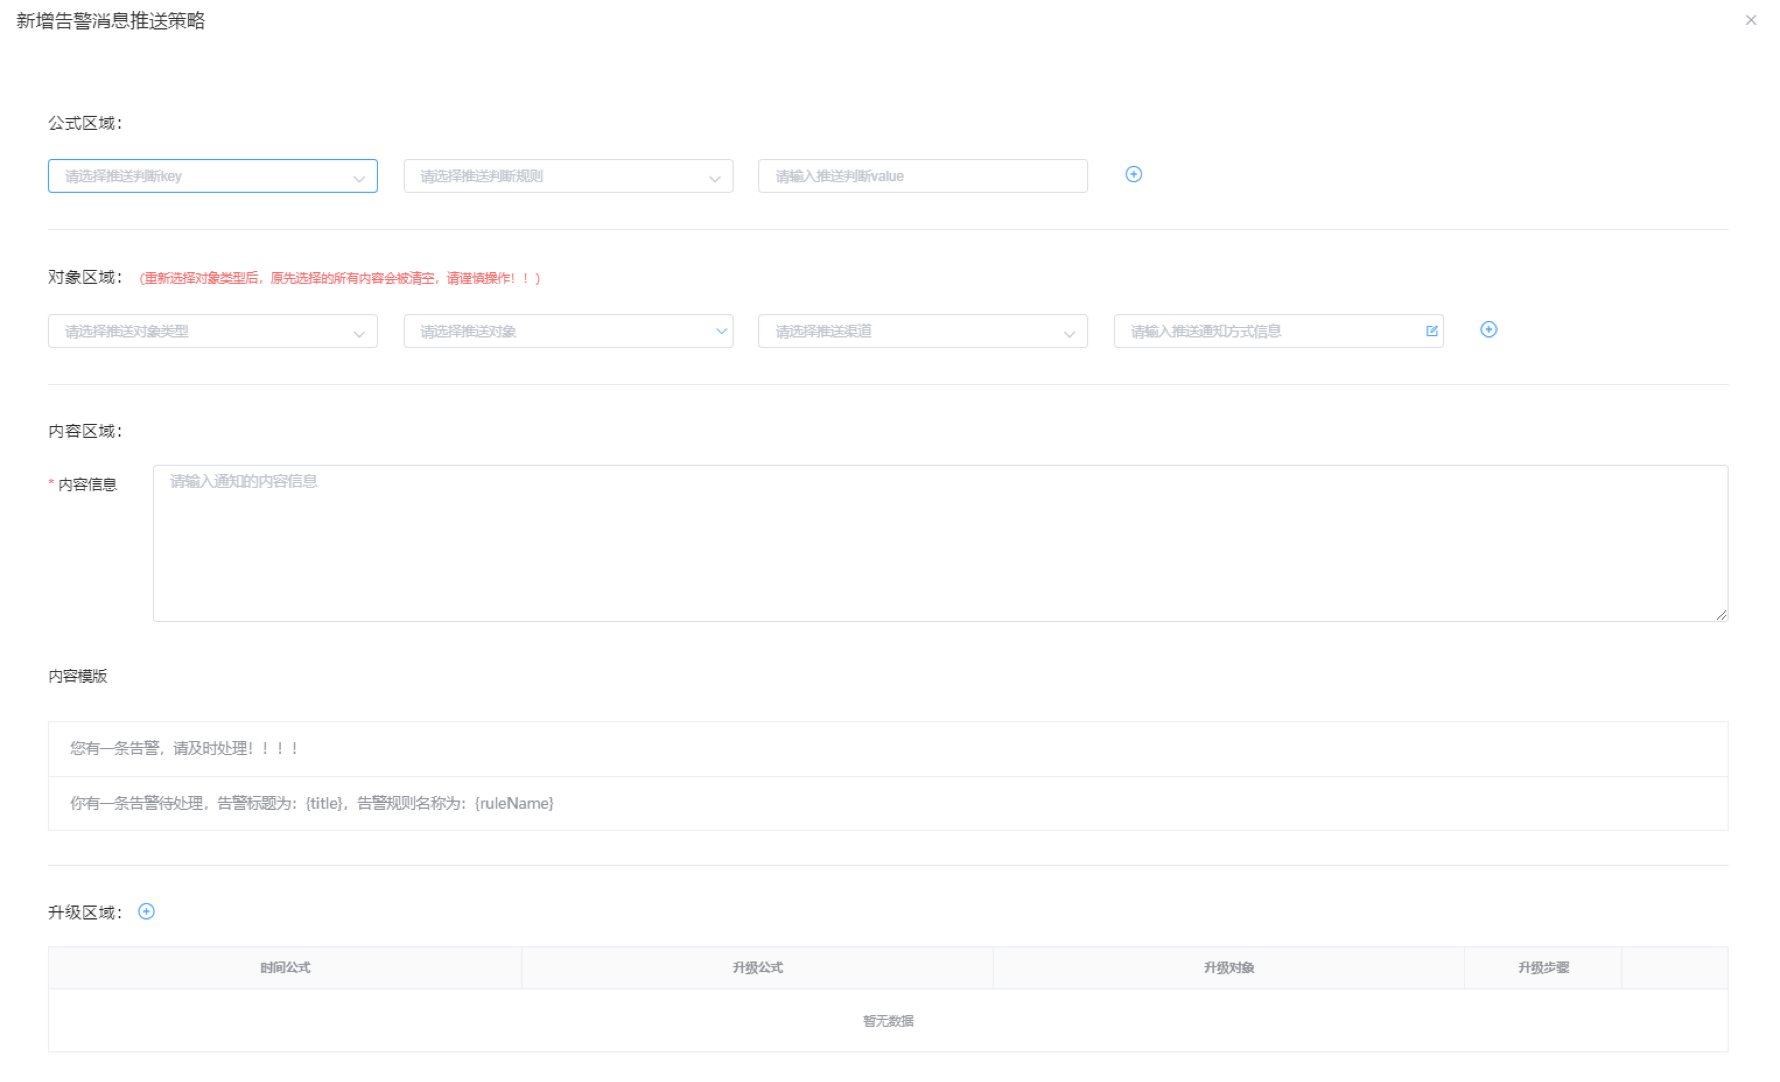1780x1082 pixels.
Task: Open the 请选择推送渠道 dropdown
Action: [922, 331]
